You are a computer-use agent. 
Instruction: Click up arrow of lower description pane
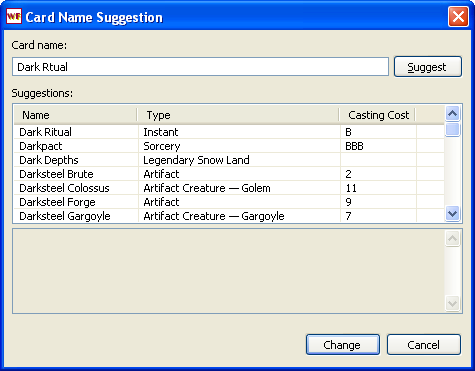pos(452,238)
